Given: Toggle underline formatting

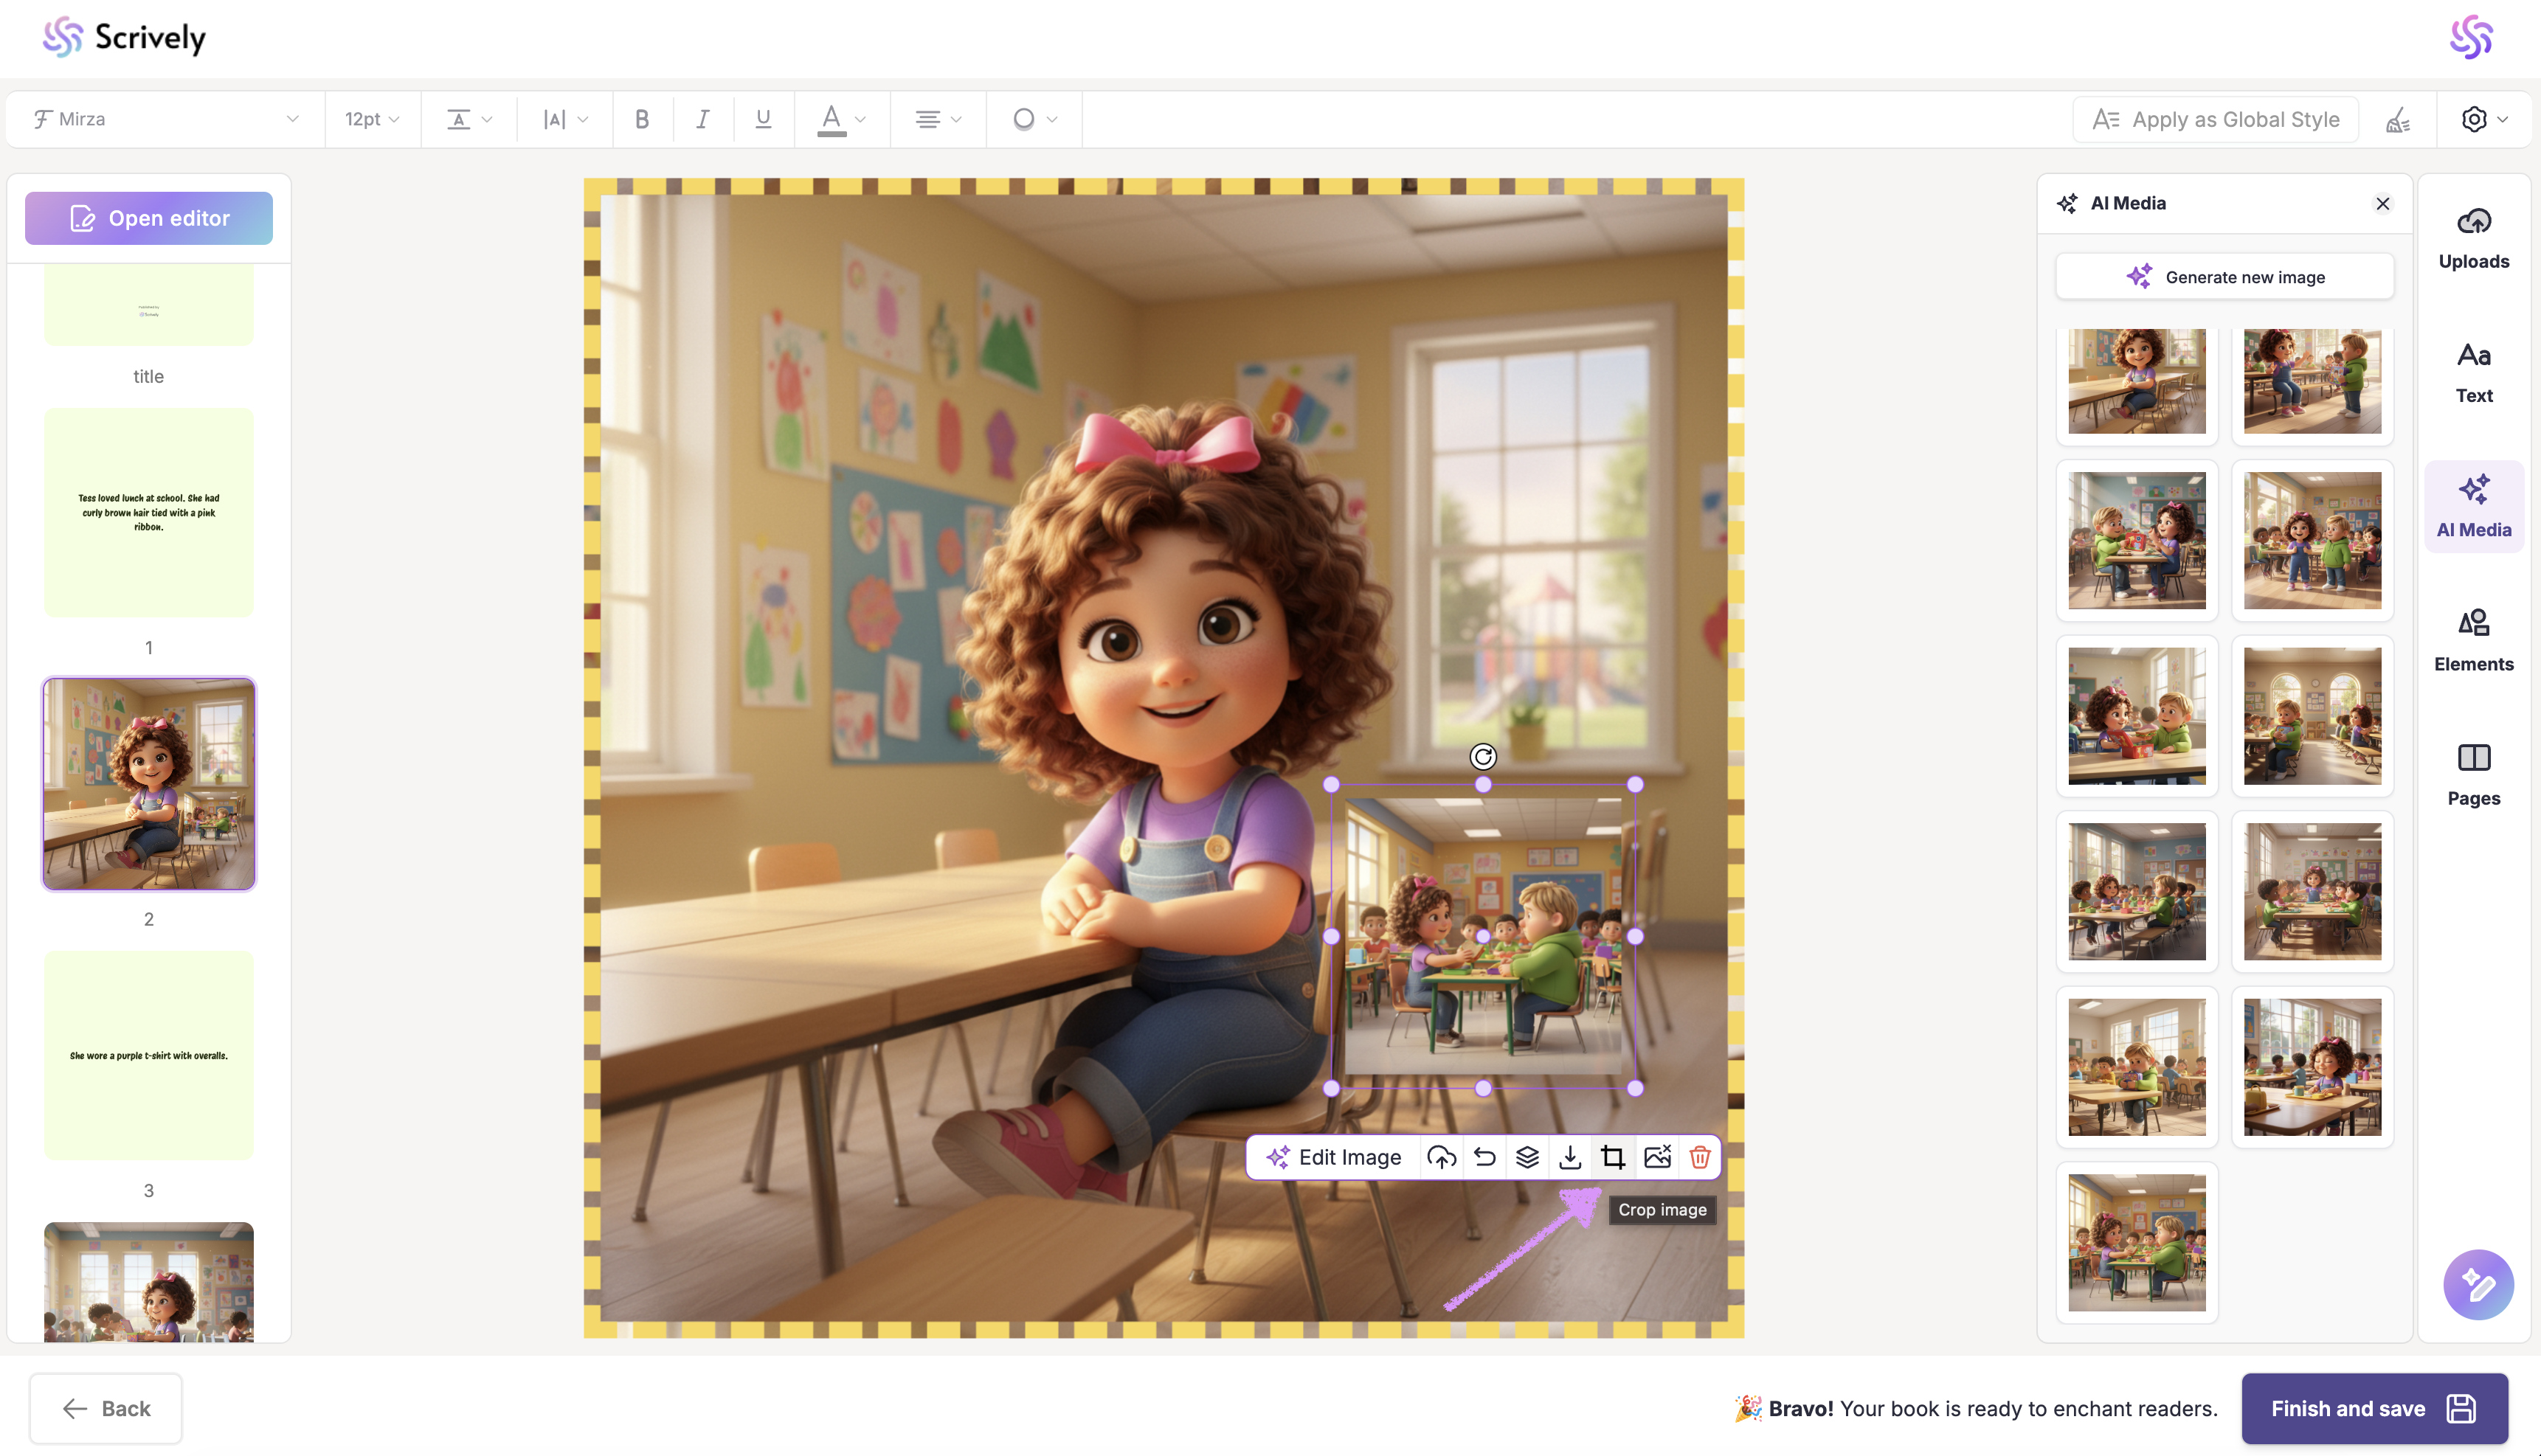Looking at the screenshot, I should (x=763, y=119).
